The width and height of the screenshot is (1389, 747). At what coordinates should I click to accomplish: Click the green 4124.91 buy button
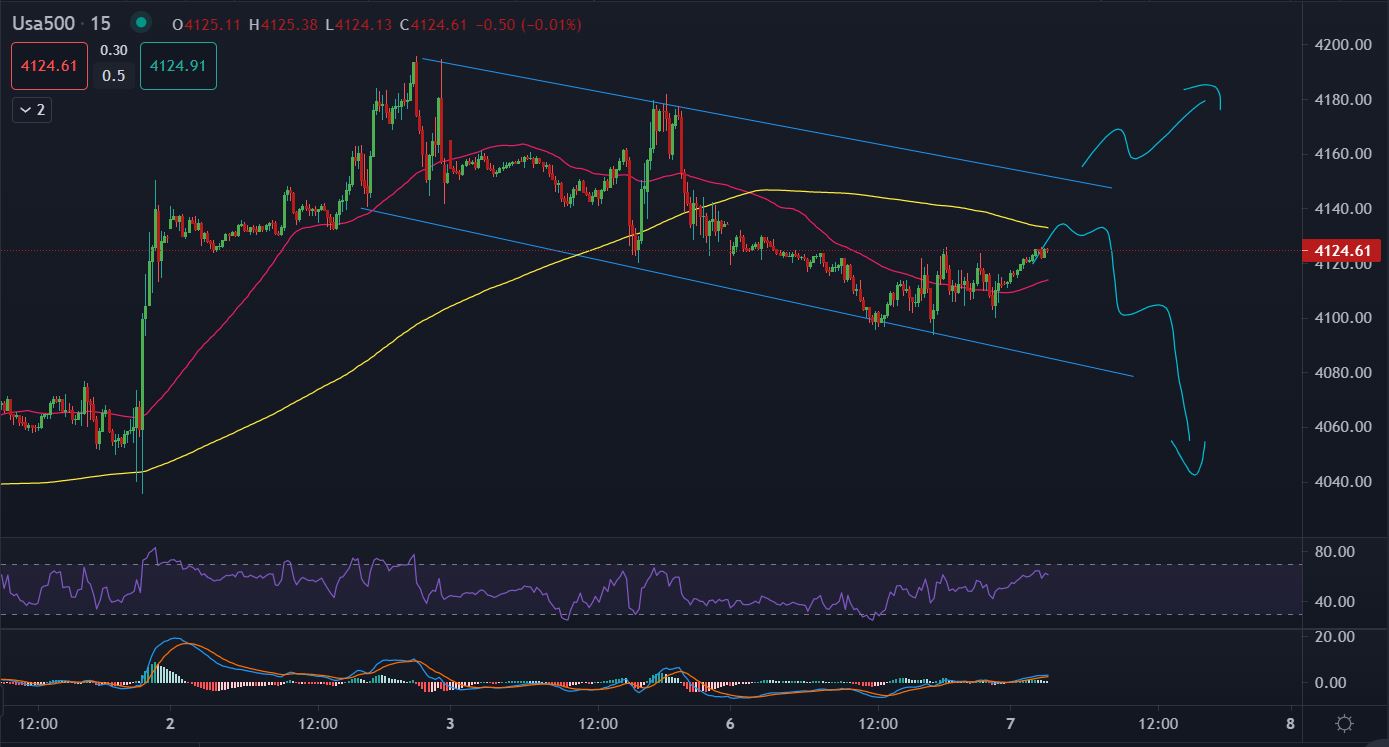(x=178, y=67)
